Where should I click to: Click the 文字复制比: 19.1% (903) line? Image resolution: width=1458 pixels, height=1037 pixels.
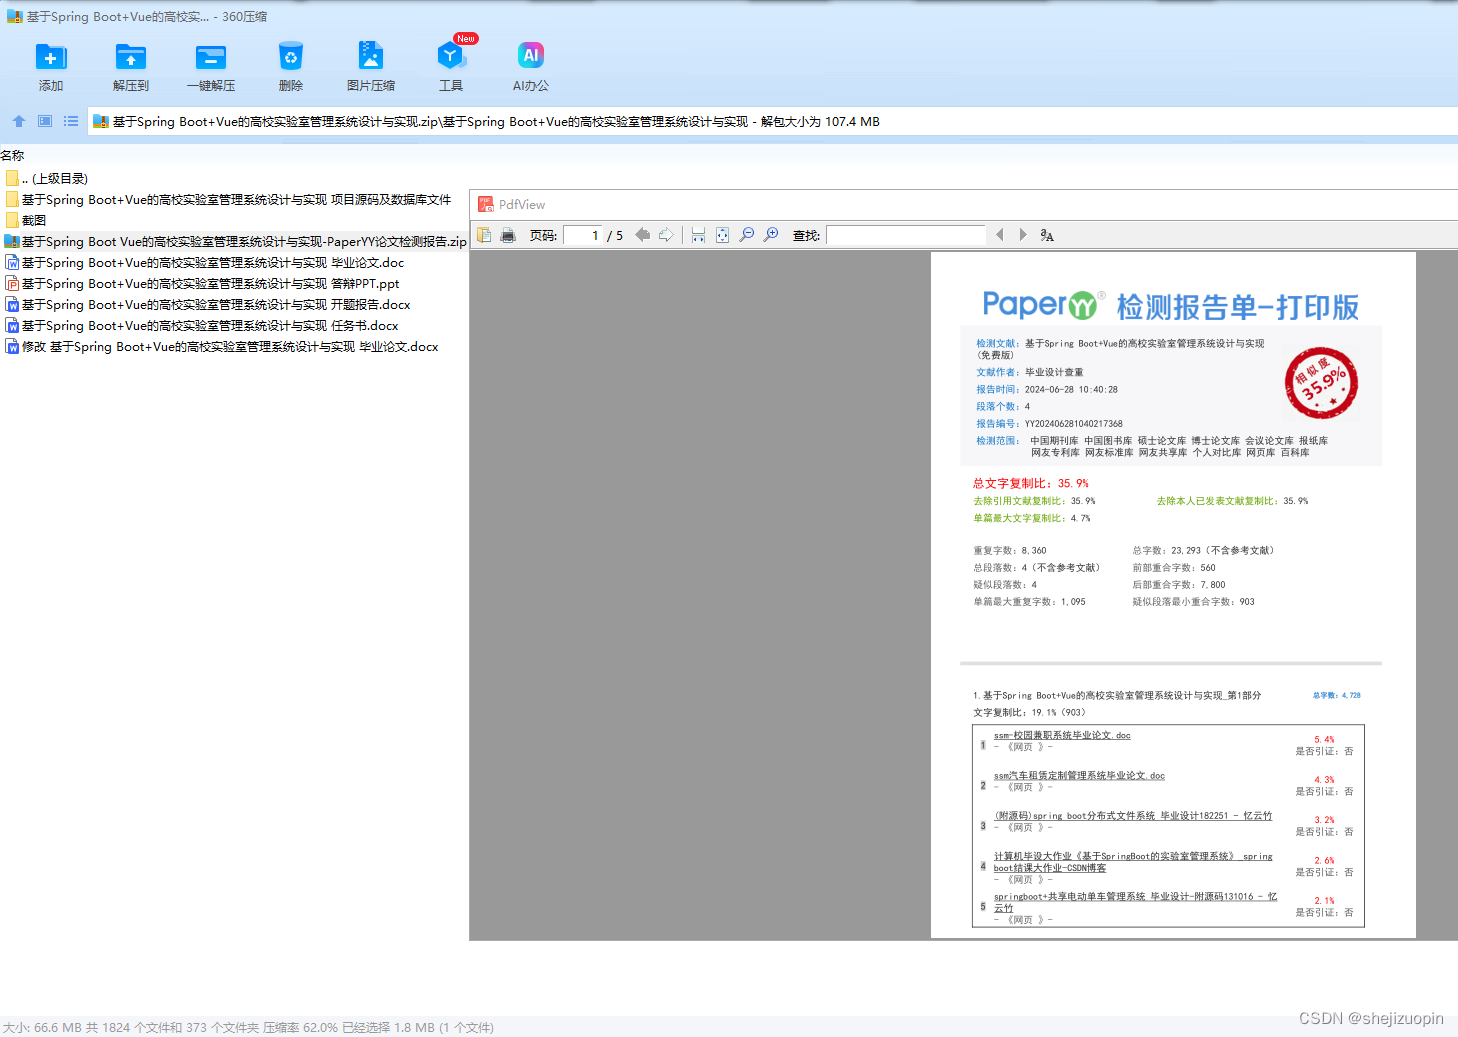click(1029, 712)
